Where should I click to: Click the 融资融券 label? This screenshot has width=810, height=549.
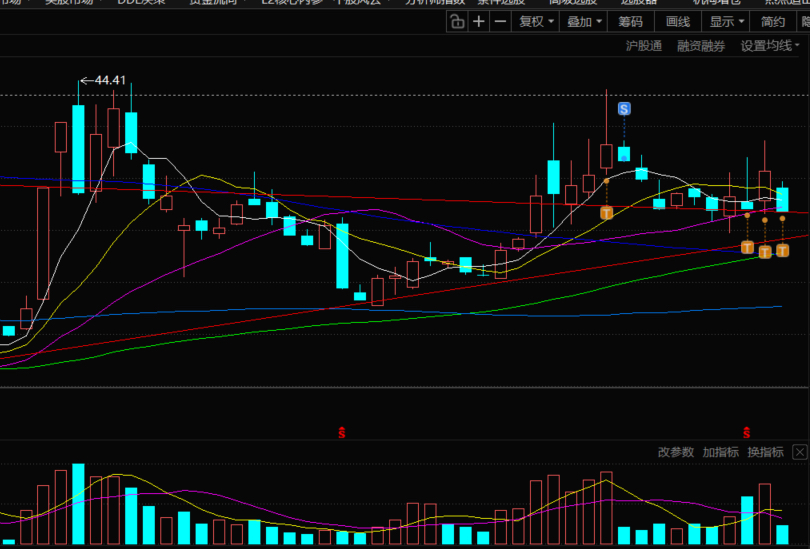point(701,46)
